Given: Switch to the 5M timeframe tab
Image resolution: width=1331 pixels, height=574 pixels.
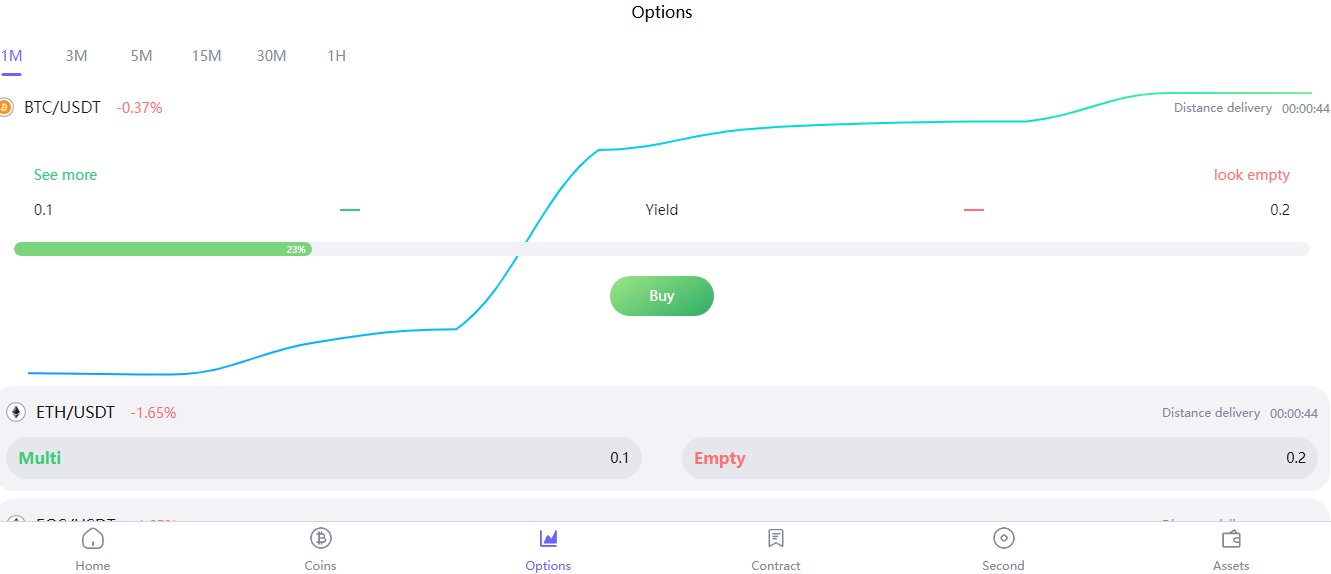Looking at the screenshot, I should pyautogui.click(x=141, y=56).
